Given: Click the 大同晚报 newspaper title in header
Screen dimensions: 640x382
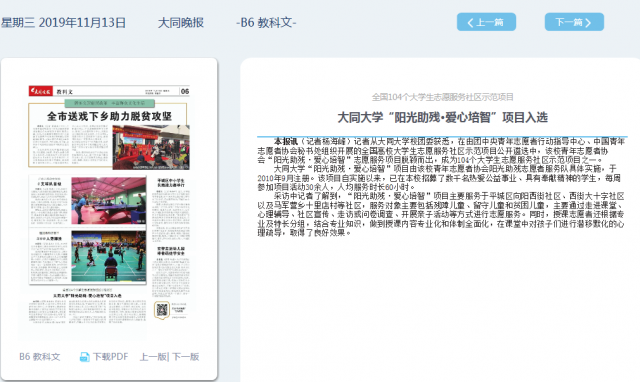Looking at the screenshot, I should point(181,22).
